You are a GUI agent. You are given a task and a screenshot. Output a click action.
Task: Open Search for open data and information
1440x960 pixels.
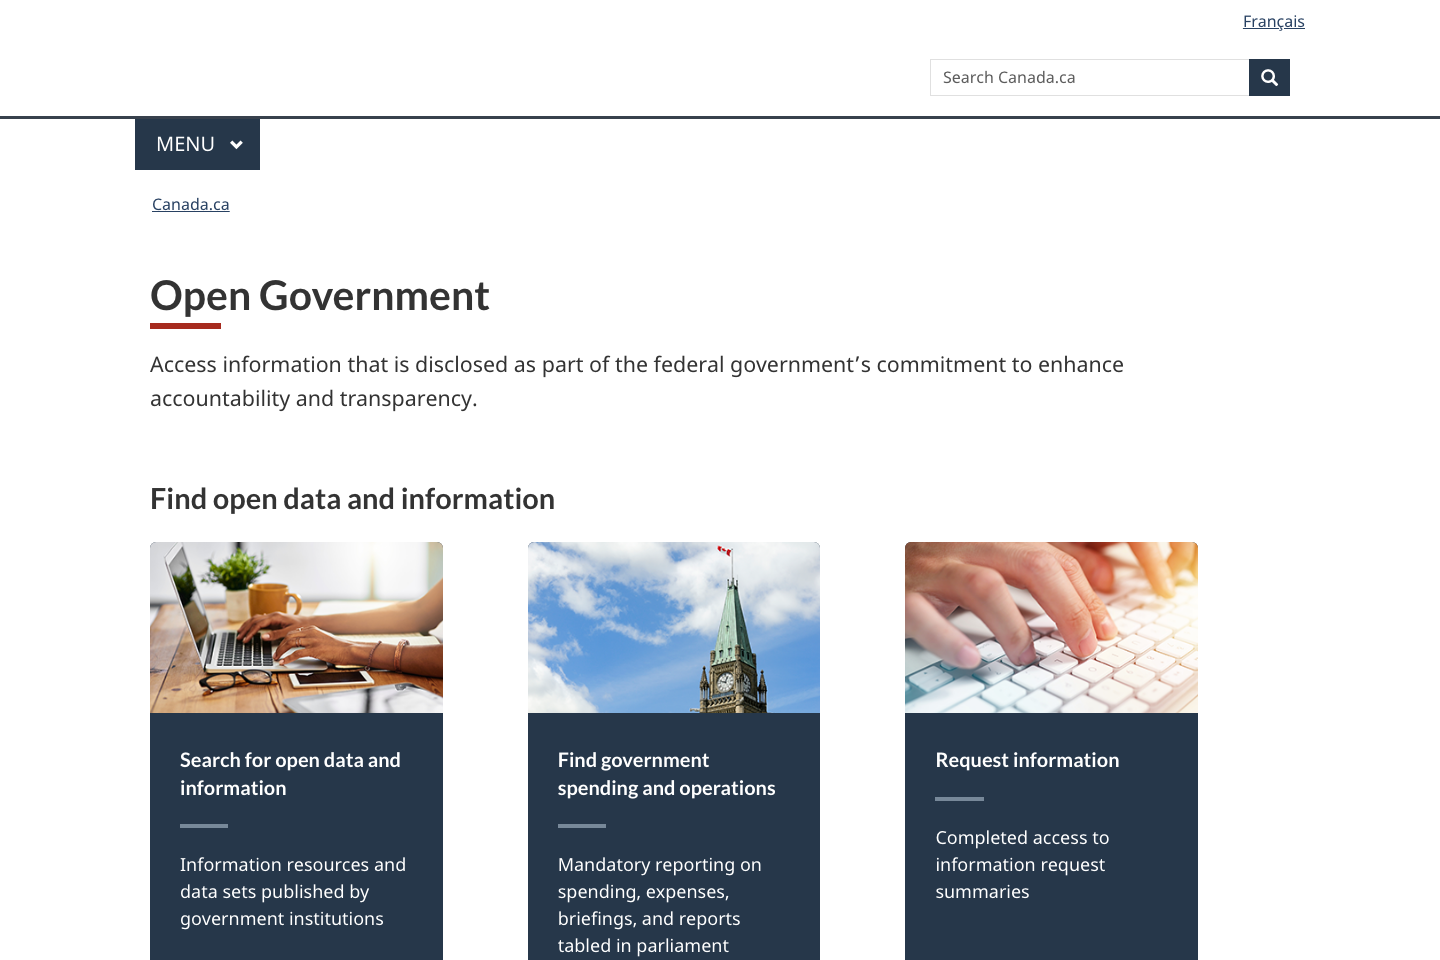(290, 773)
